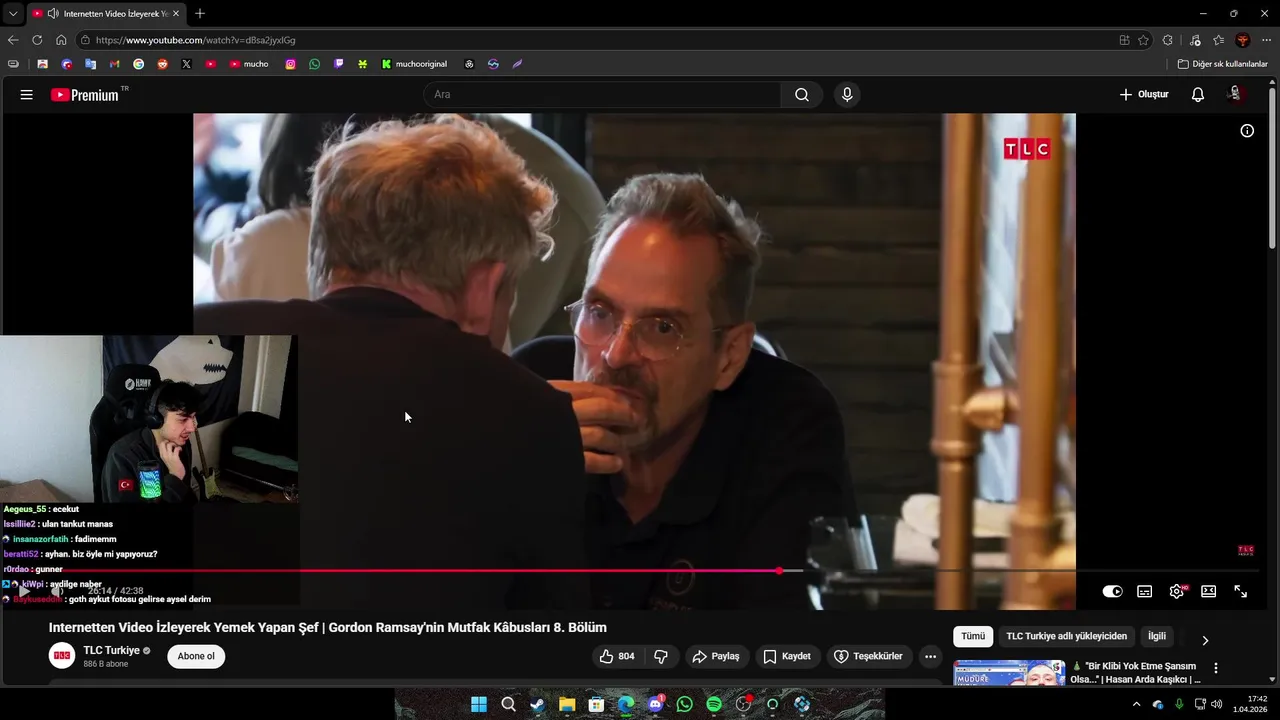The image size is (1280, 720).
Task: Open Reddit bookmark icon
Action: [162, 64]
